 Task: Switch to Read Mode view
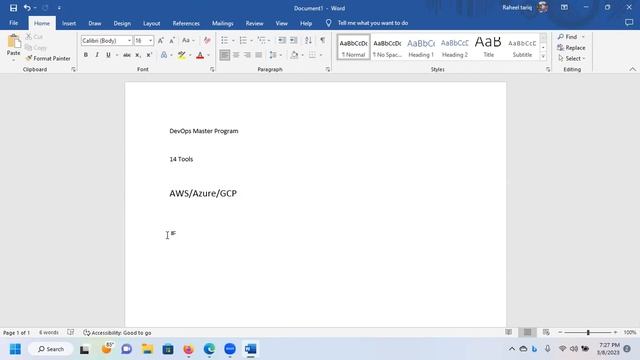pos(509,332)
